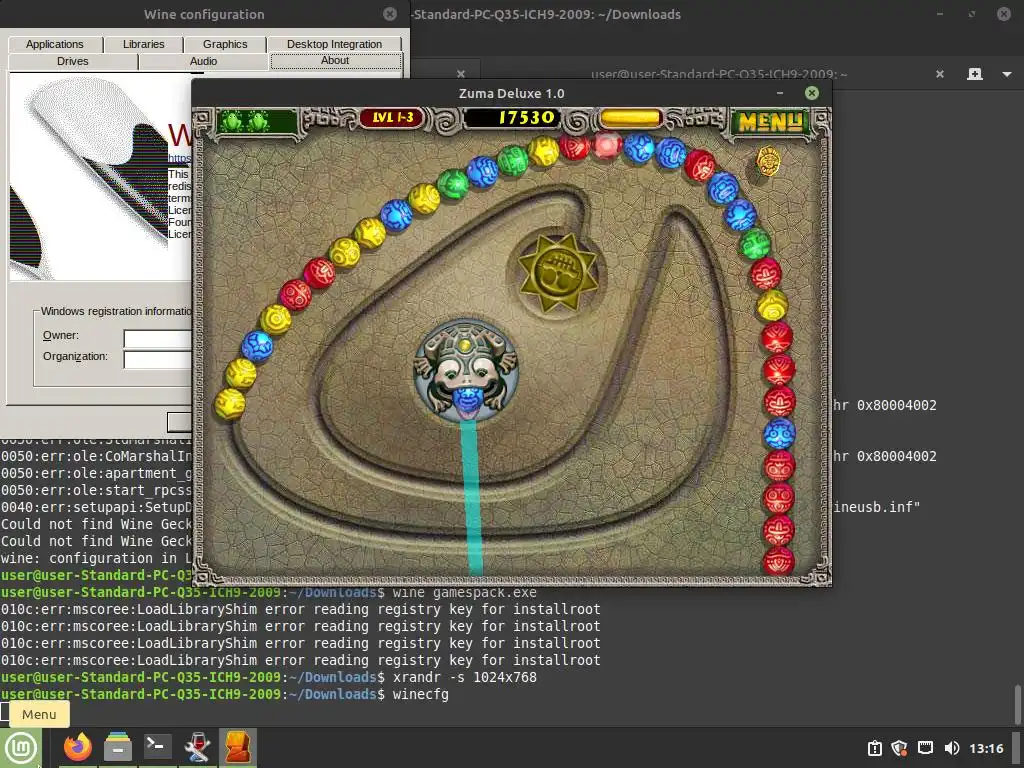Click the LVL 1-3 level indicator
The image size is (1024, 768).
pos(392,118)
